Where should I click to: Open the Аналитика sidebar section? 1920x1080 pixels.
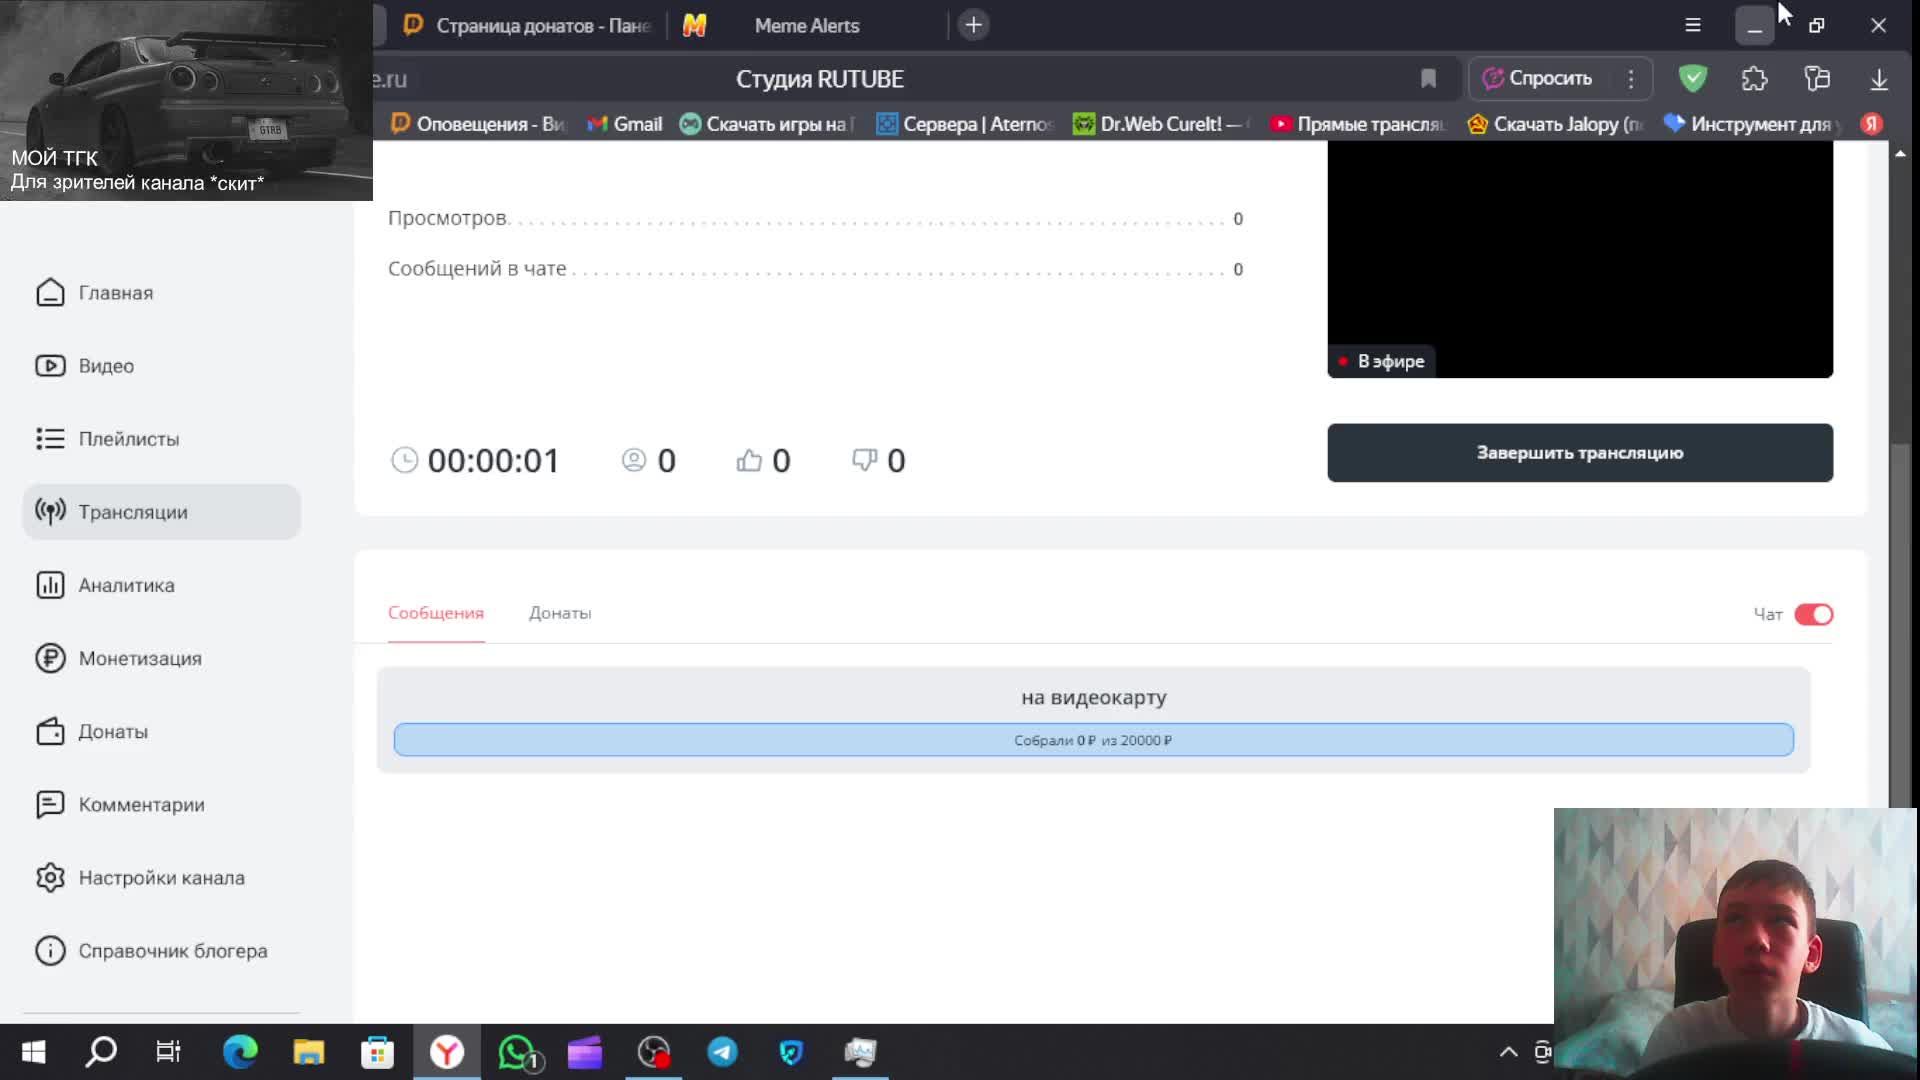(126, 585)
